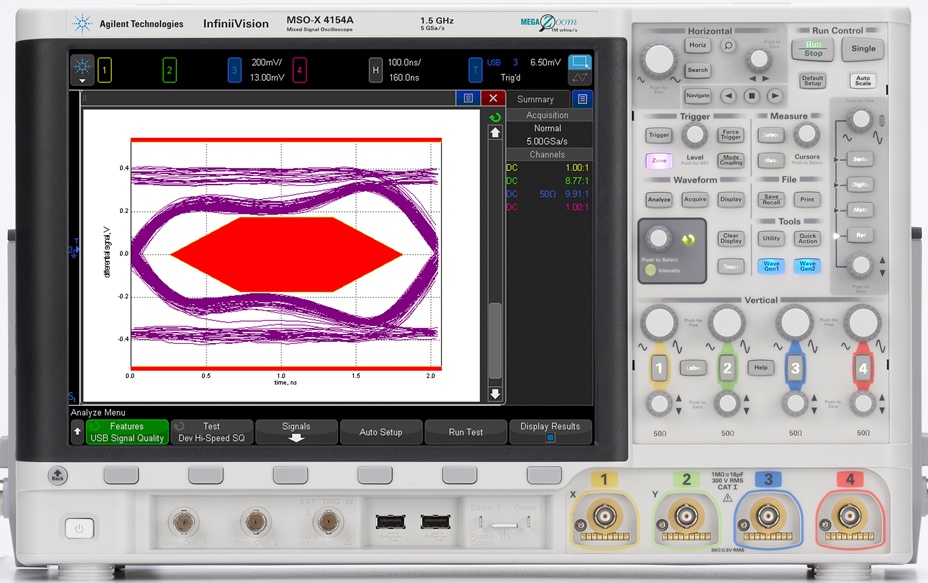Viewport: 928px width, 583px height.
Task: Close the eye diagram dialog with red X
Action: 493,98
